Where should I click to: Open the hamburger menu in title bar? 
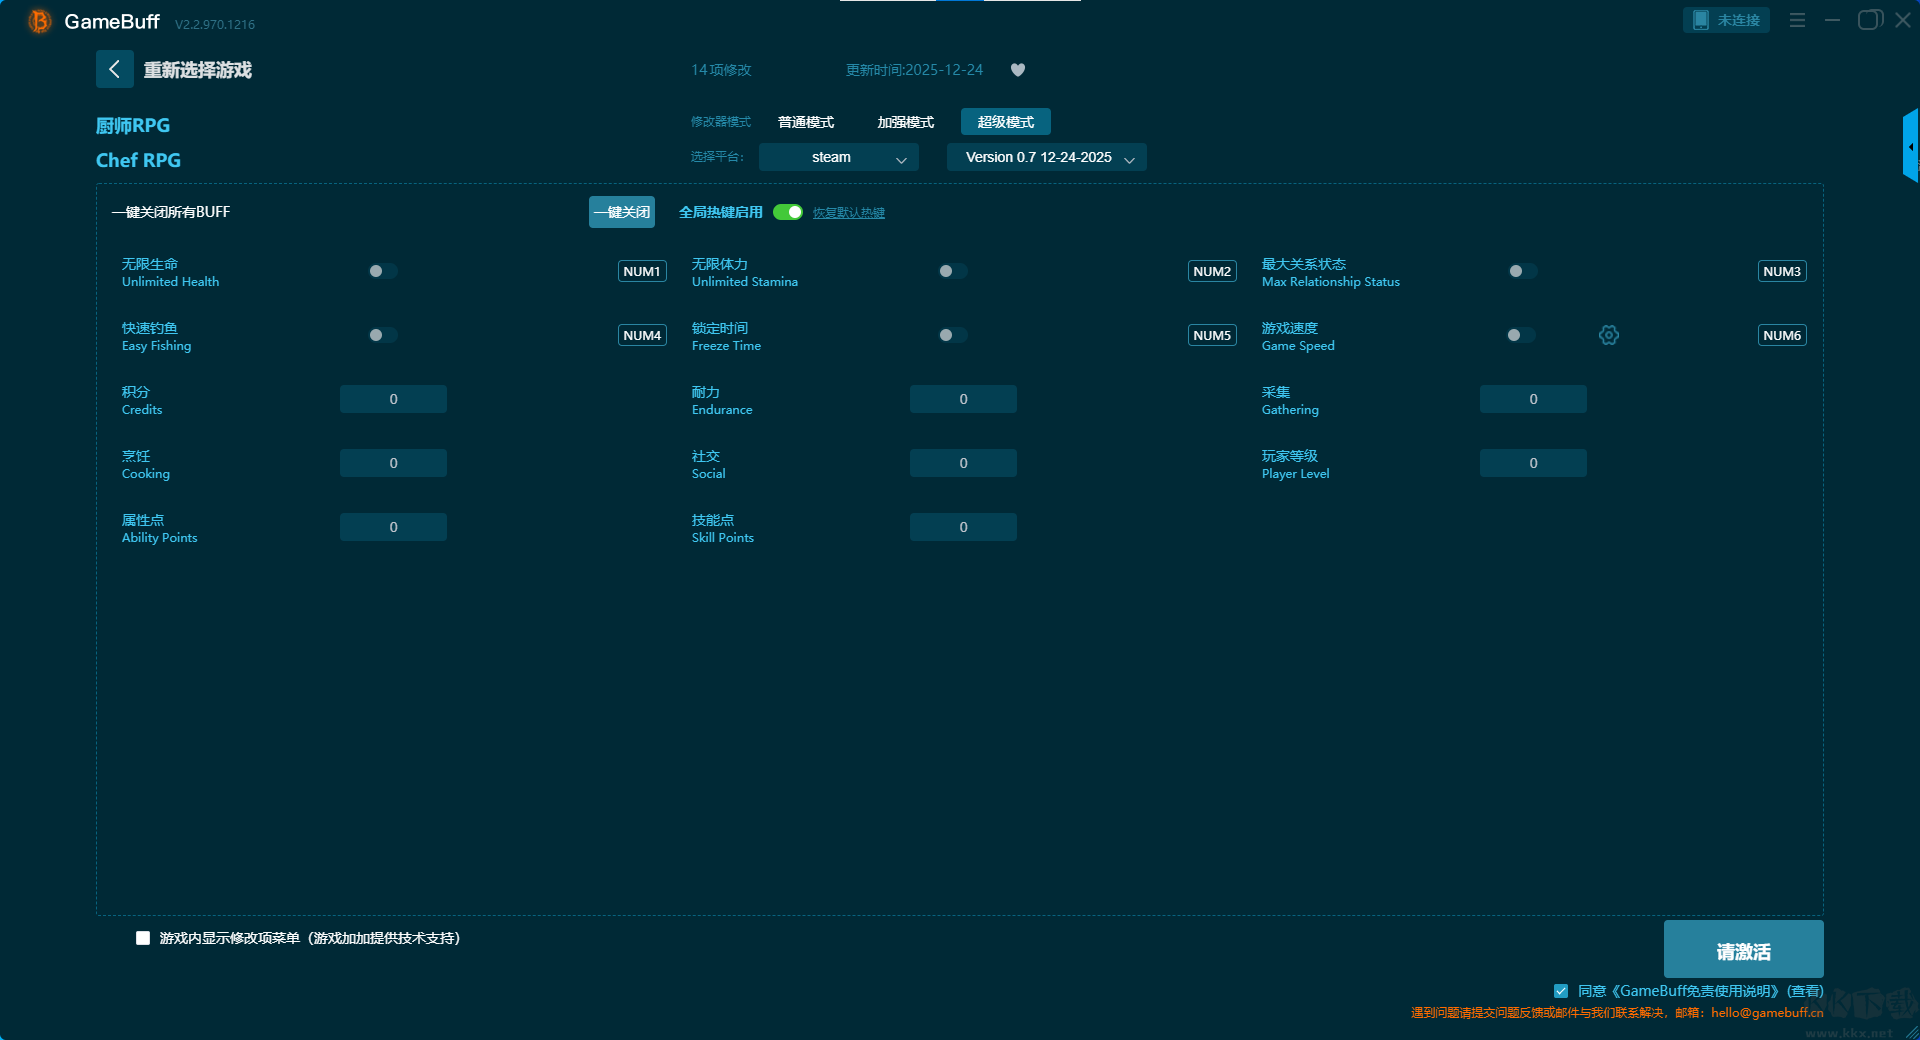(x=1796, y=20)
